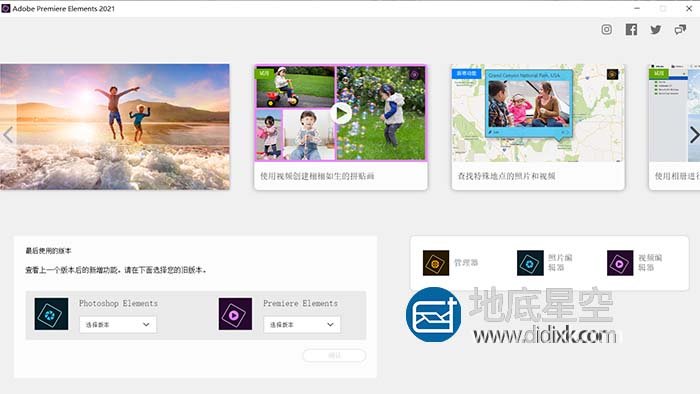The image size is (700, 394).
Task: Go to previous carousel slide arrow
Action: [x=8, y=135]
